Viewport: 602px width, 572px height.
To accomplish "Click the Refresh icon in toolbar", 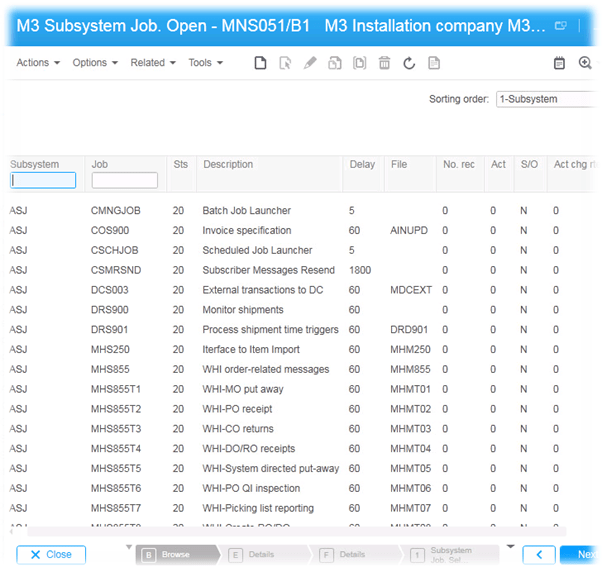I will pos(409,63).
